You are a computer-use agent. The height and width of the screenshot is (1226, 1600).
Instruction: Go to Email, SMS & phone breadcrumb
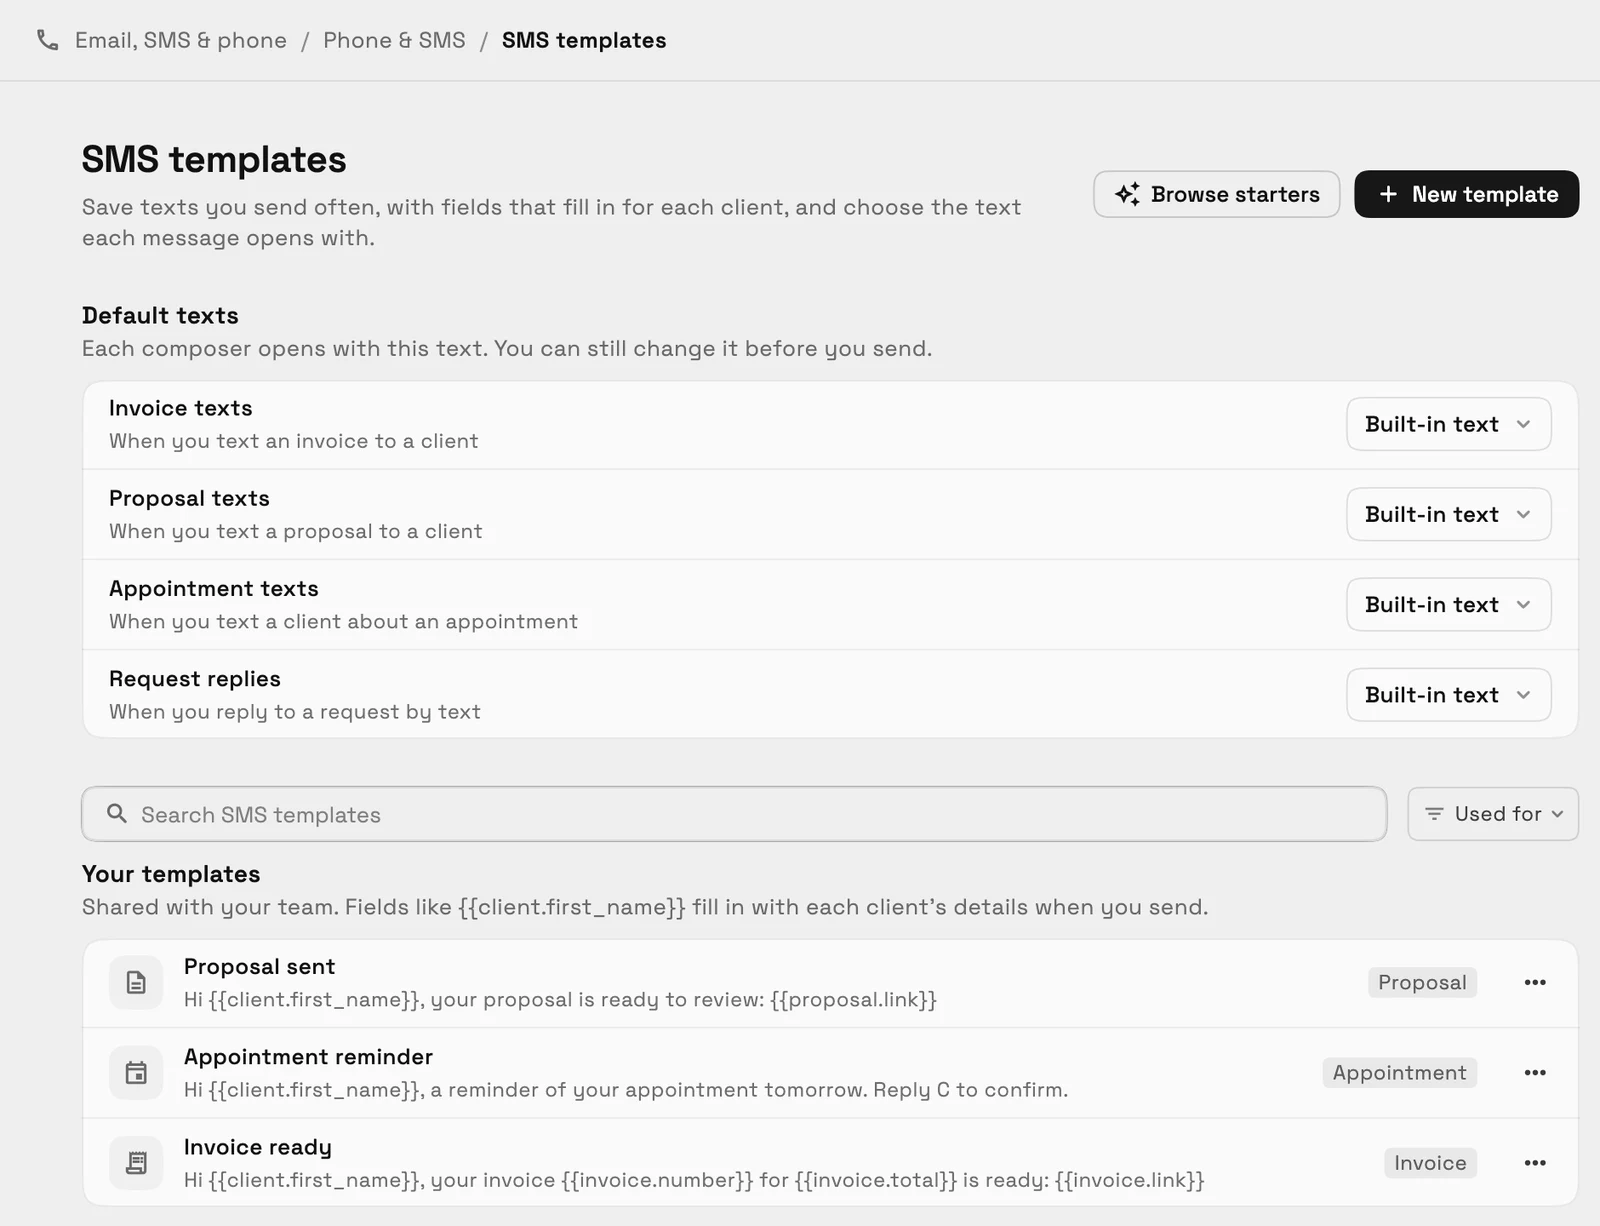click(181, 40)
